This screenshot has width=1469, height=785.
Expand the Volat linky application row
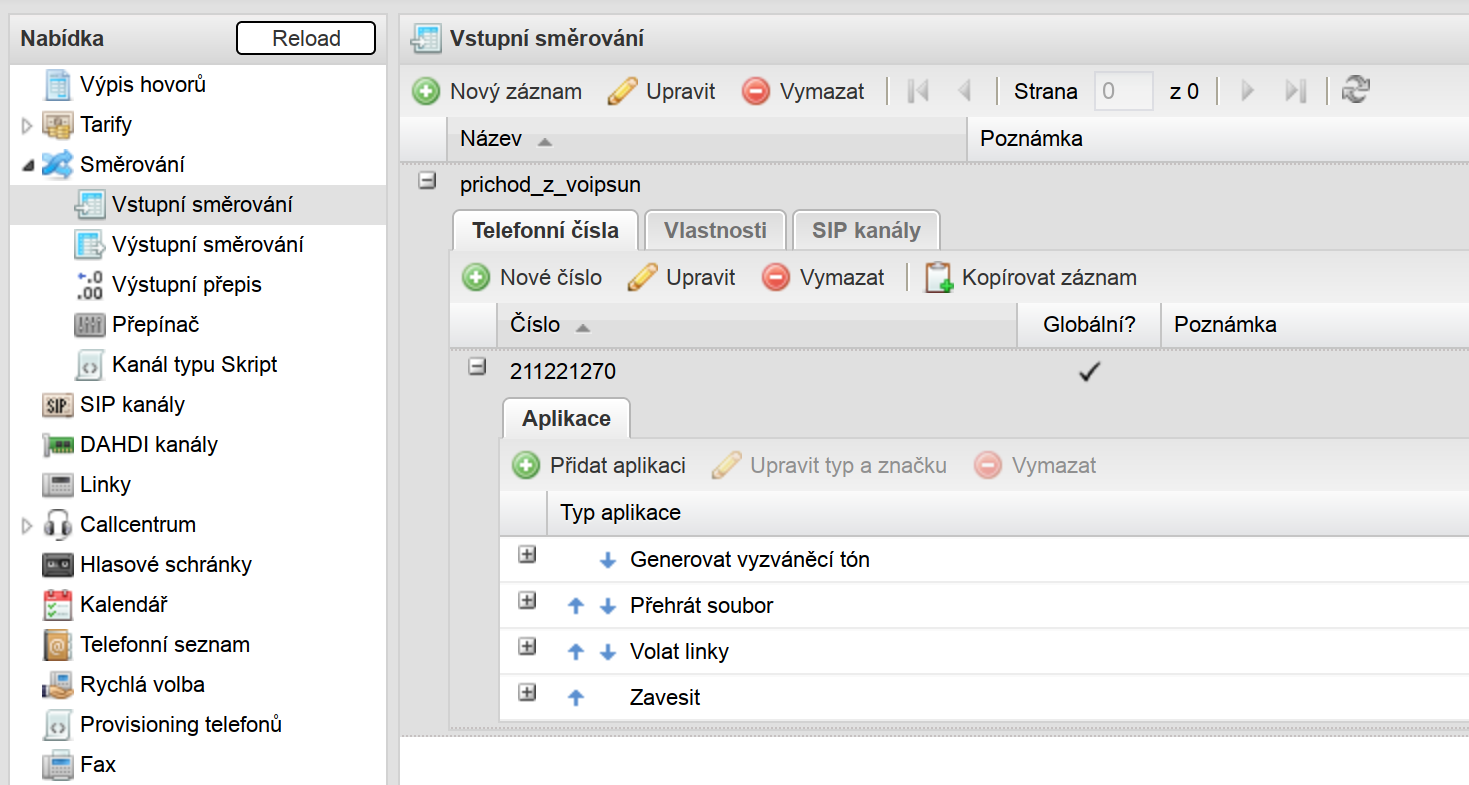point(527,646)
